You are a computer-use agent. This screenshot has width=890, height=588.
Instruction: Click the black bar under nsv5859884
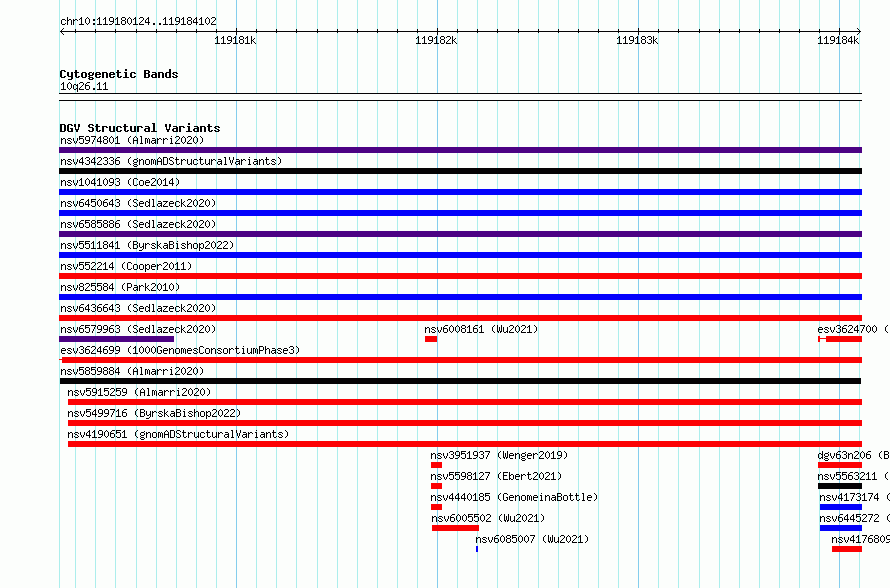tap(460, 381)
